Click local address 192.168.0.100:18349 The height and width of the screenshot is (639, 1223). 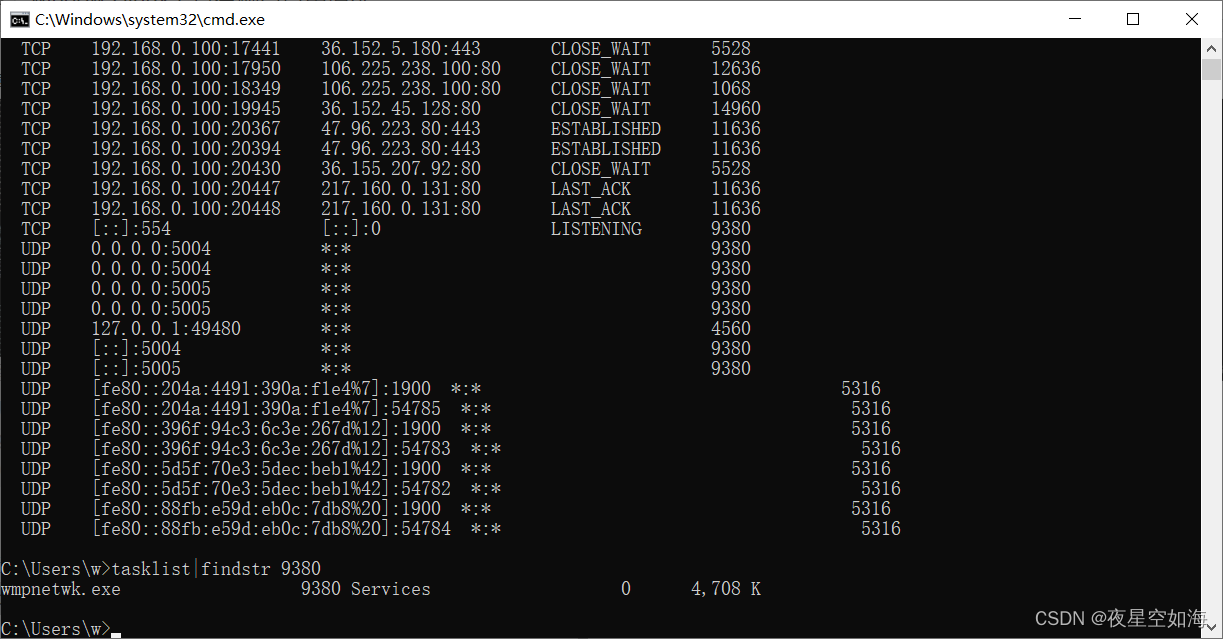(x=186, y=89)
